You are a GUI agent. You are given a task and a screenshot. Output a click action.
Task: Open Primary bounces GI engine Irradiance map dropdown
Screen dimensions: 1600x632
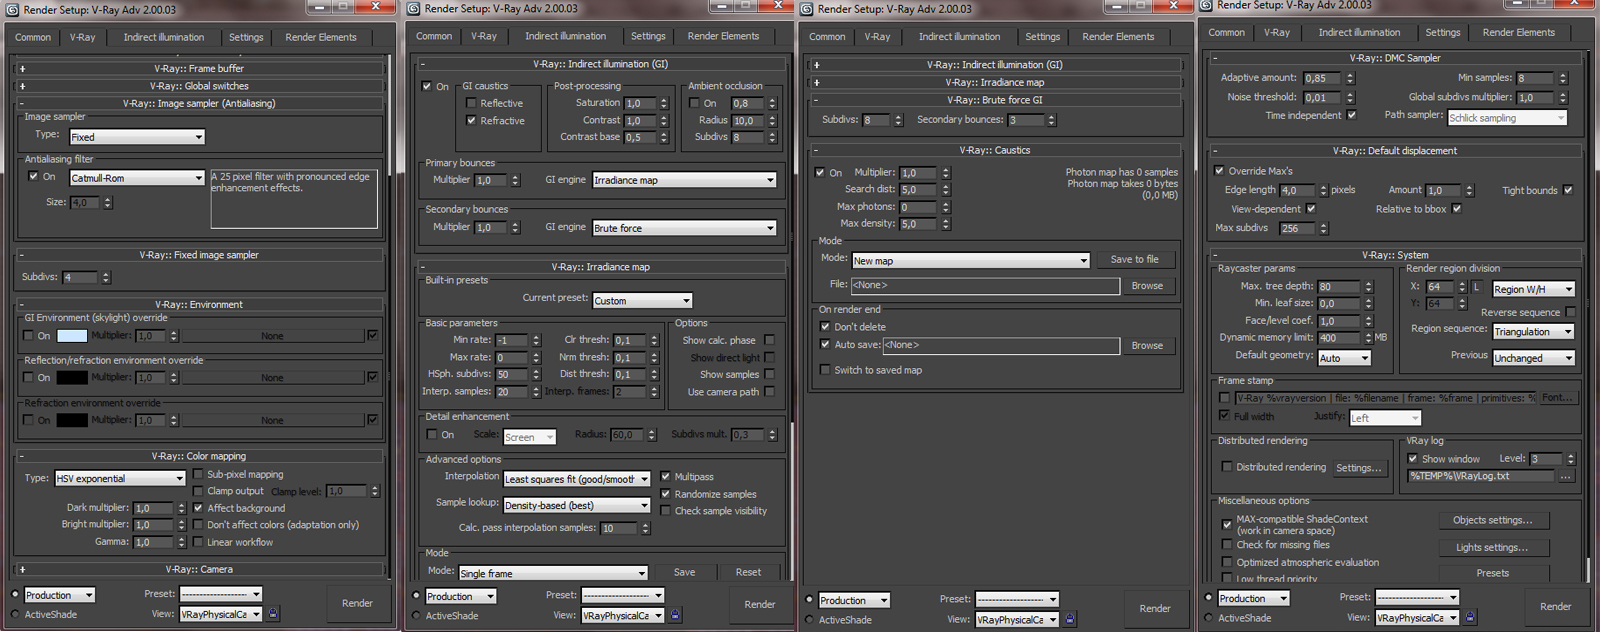(684, 180)
